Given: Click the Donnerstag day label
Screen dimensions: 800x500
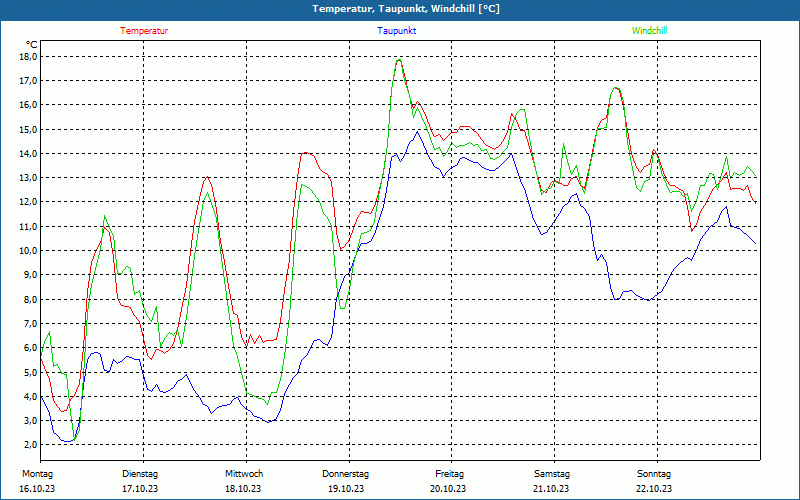Looking at the screenshot, I should point(346,473).
